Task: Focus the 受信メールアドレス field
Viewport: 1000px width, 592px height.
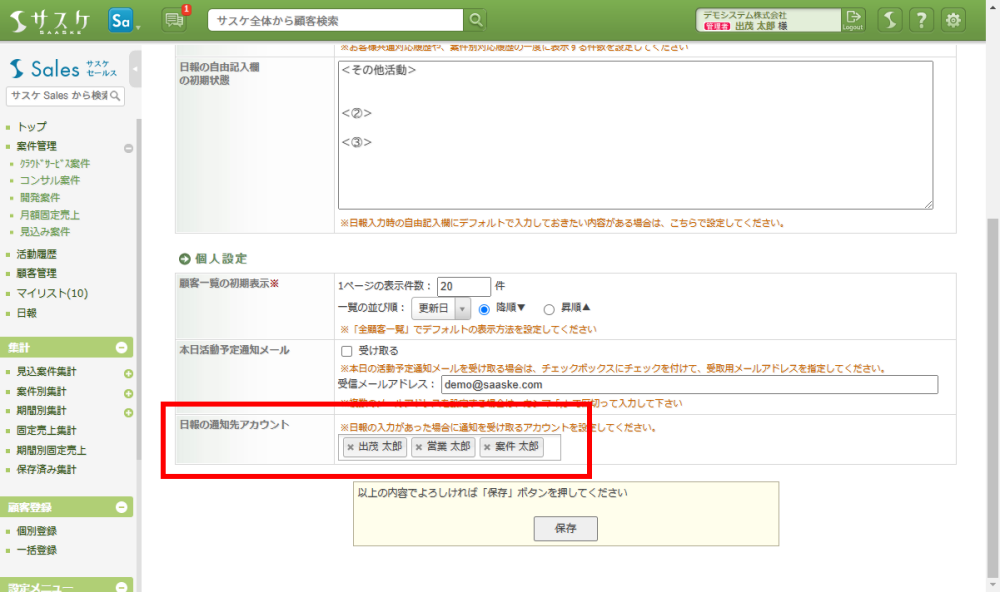Action: point(689,385)
